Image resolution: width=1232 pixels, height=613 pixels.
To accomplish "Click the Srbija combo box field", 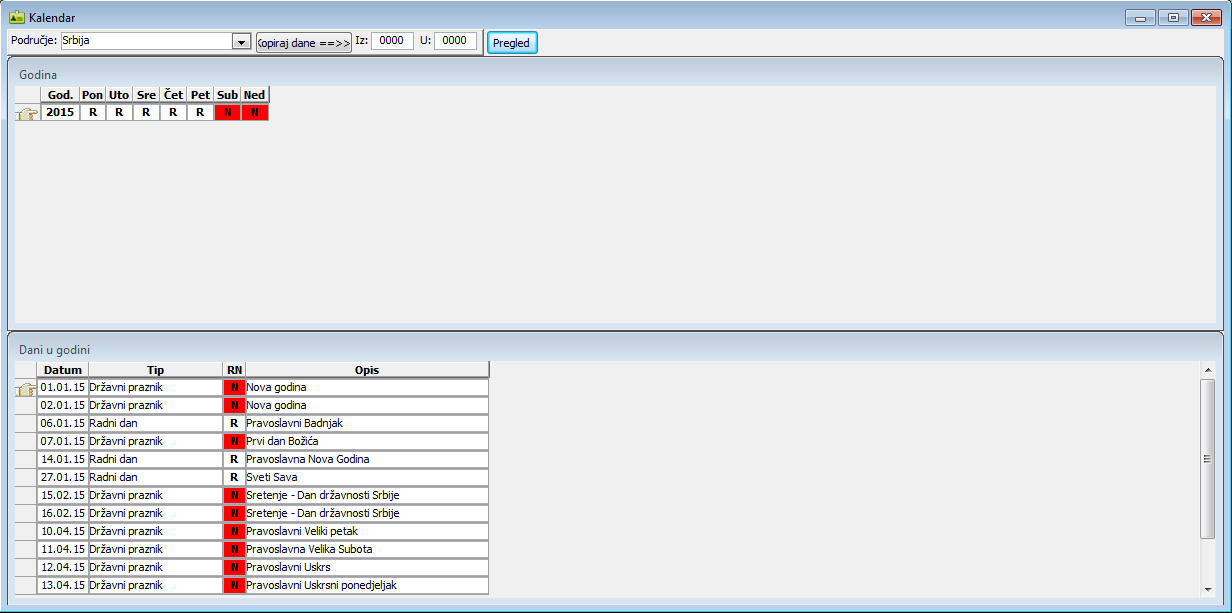I will tap(145, 42).
